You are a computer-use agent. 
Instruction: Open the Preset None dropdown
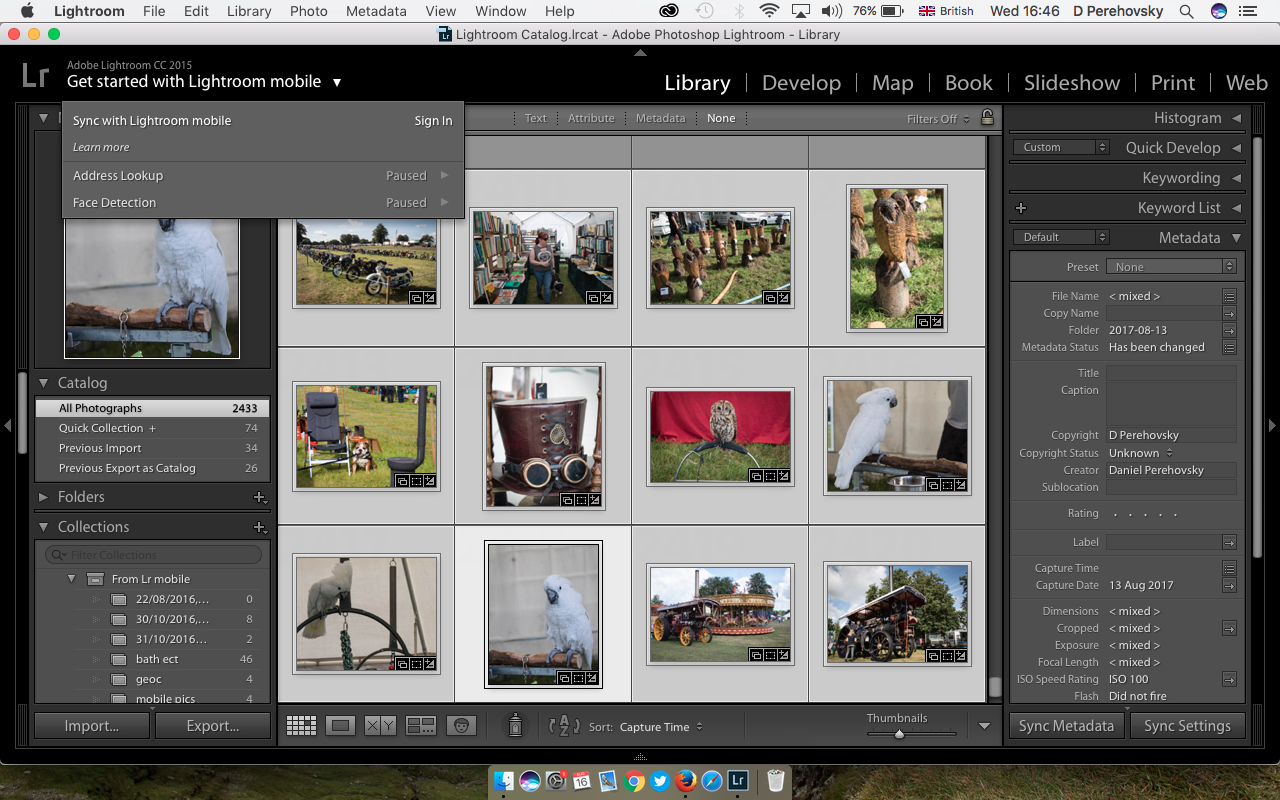pyautogui.click(x=1171, y=267)
